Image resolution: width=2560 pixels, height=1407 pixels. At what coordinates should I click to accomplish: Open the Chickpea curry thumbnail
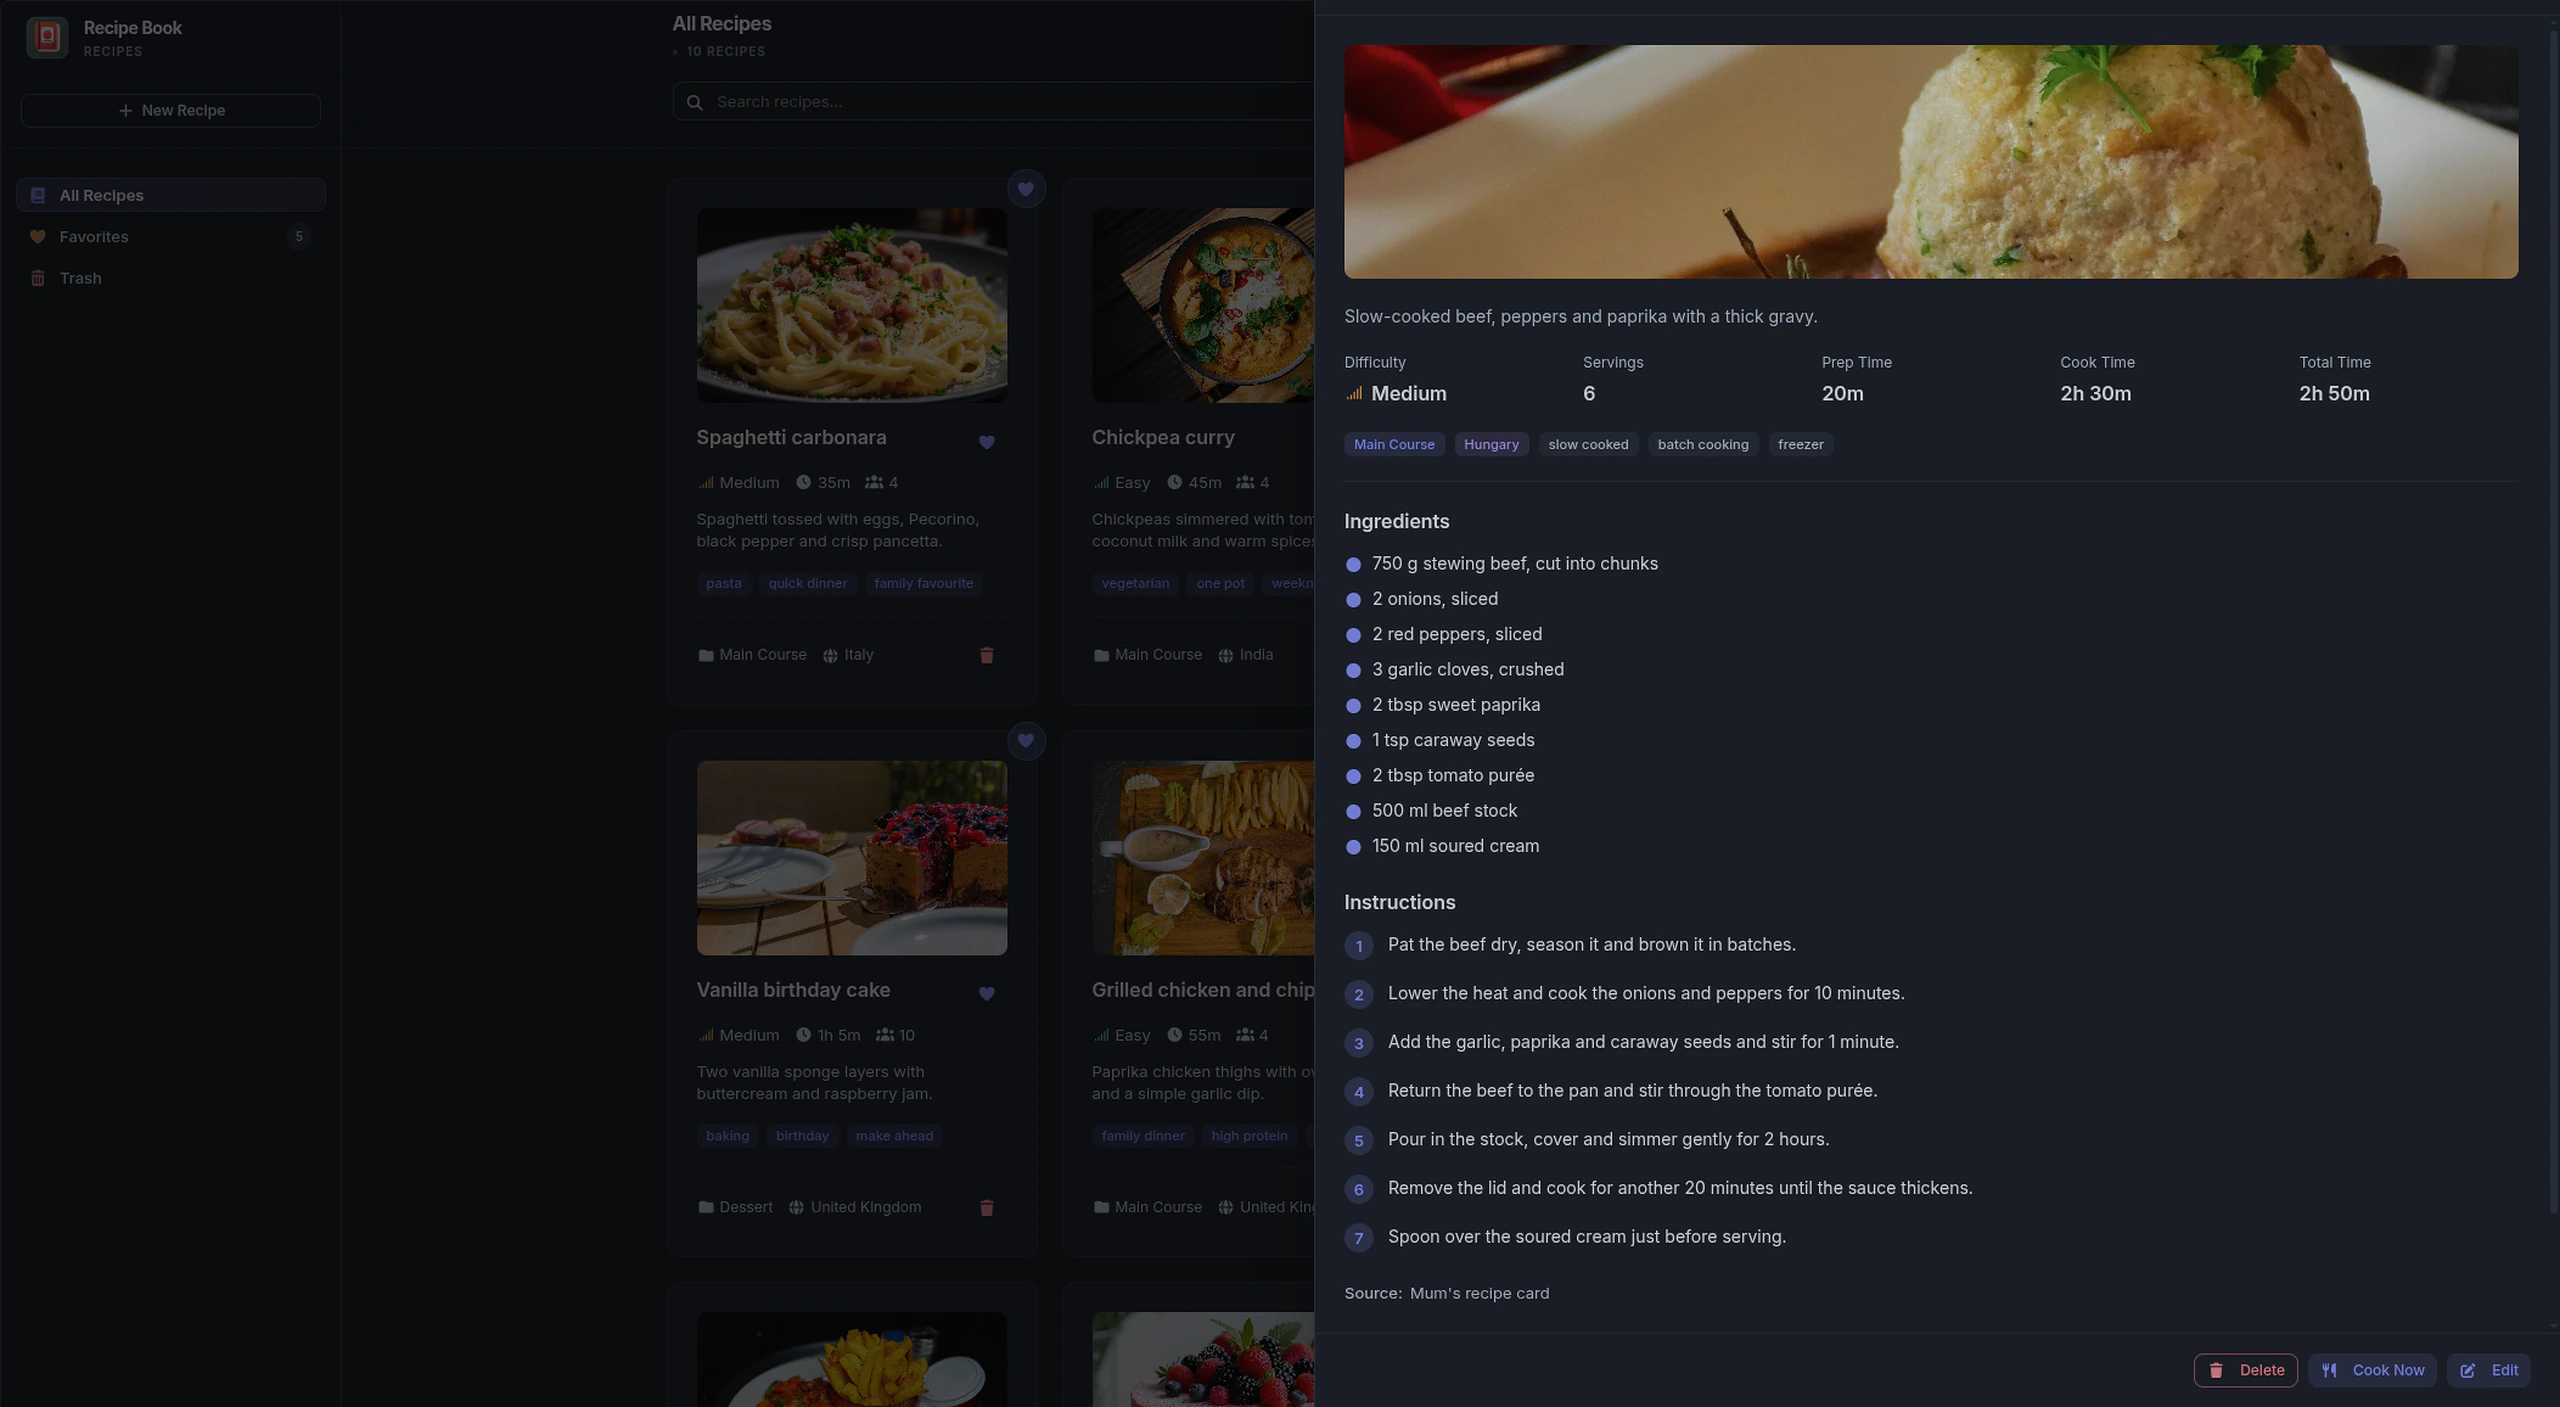[1203, 305]
